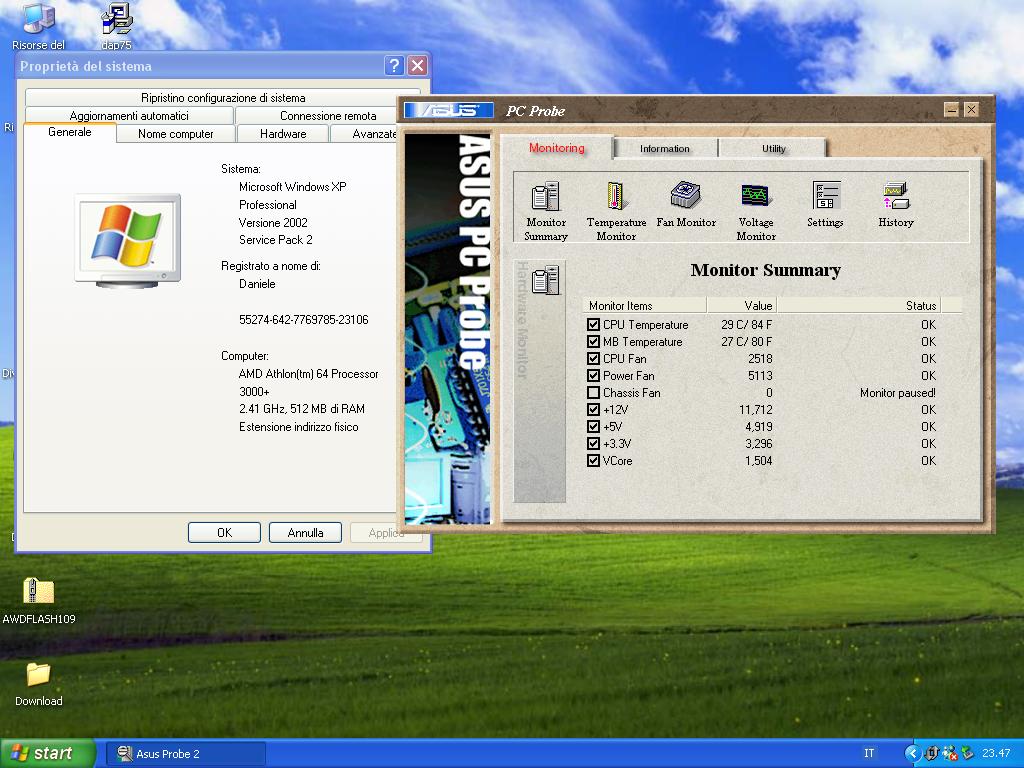Click the IT language indicator in taskbar
Viewport: 1024px width, 768px height.
[x=869, y=753]
